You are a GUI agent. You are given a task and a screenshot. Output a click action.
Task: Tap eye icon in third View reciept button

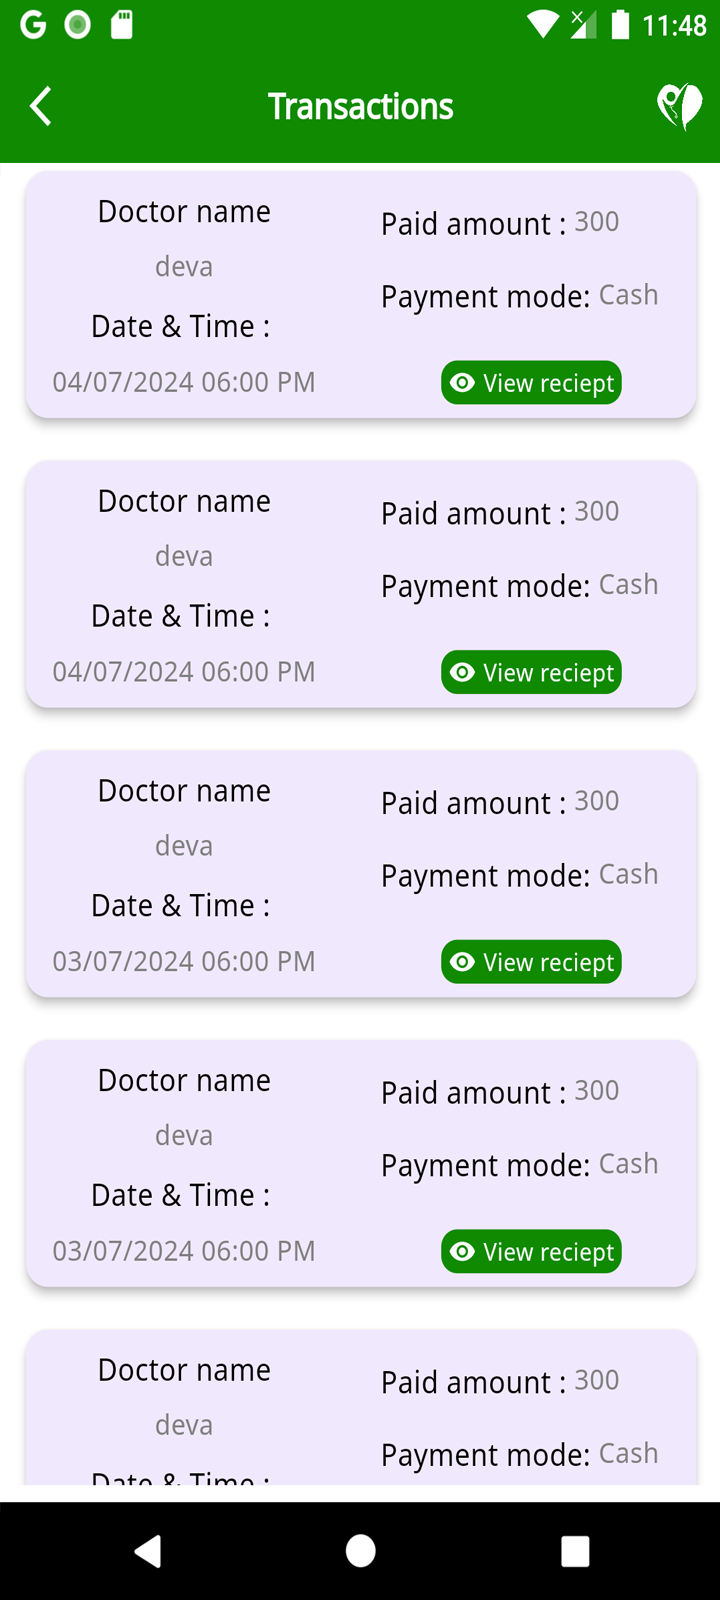coord(462,962)
